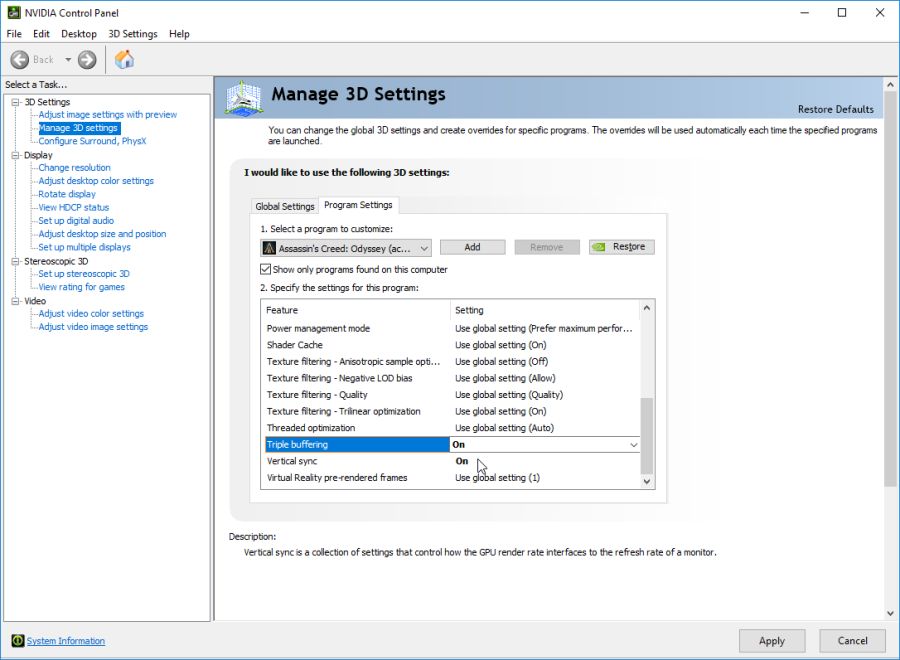Click the Forward arrow icon

point(87,60)
